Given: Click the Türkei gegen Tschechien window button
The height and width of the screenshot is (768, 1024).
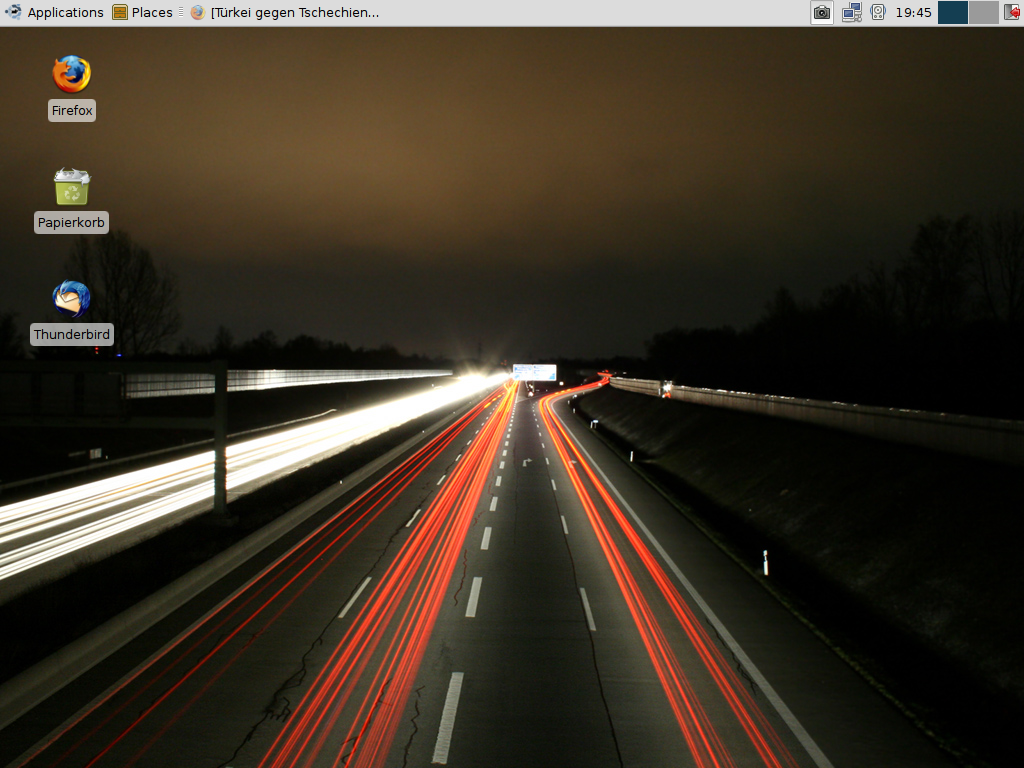Looking at the screenshot, I should click(294, 13).
